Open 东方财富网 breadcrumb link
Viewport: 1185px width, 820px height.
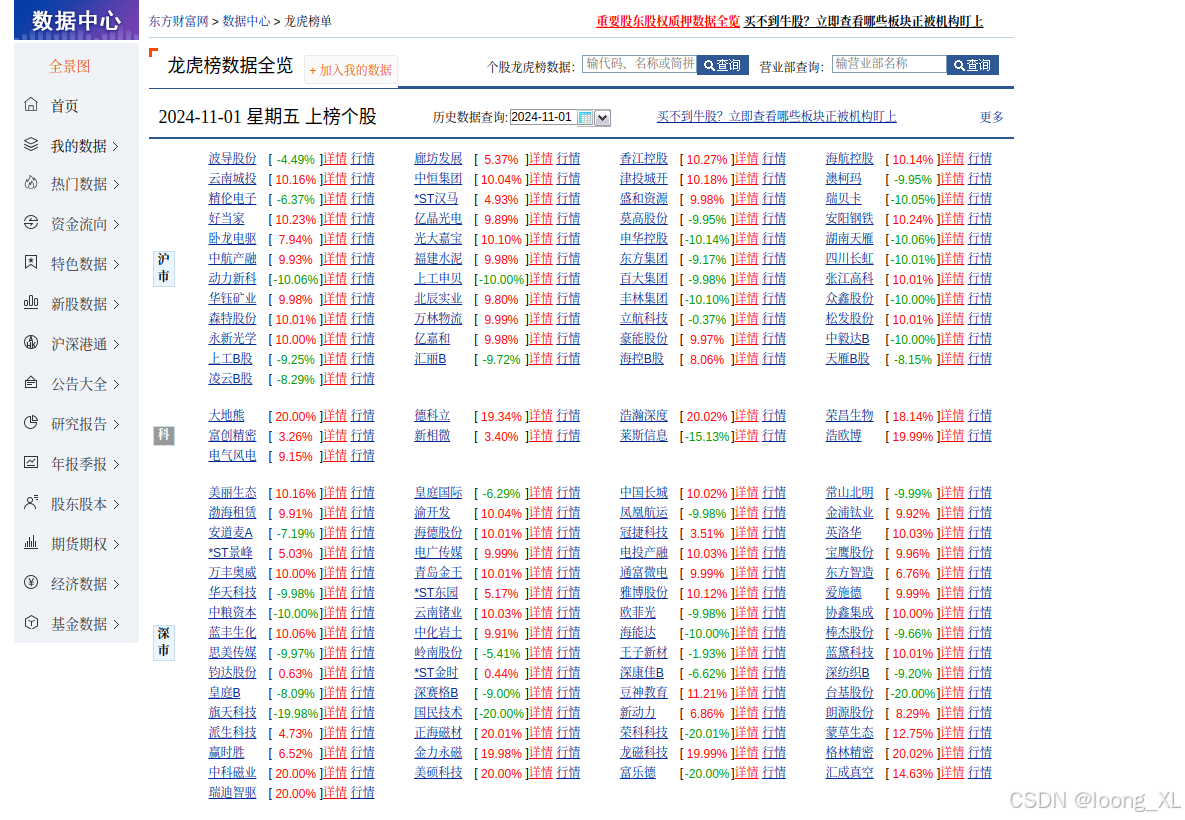coord(178,21)
